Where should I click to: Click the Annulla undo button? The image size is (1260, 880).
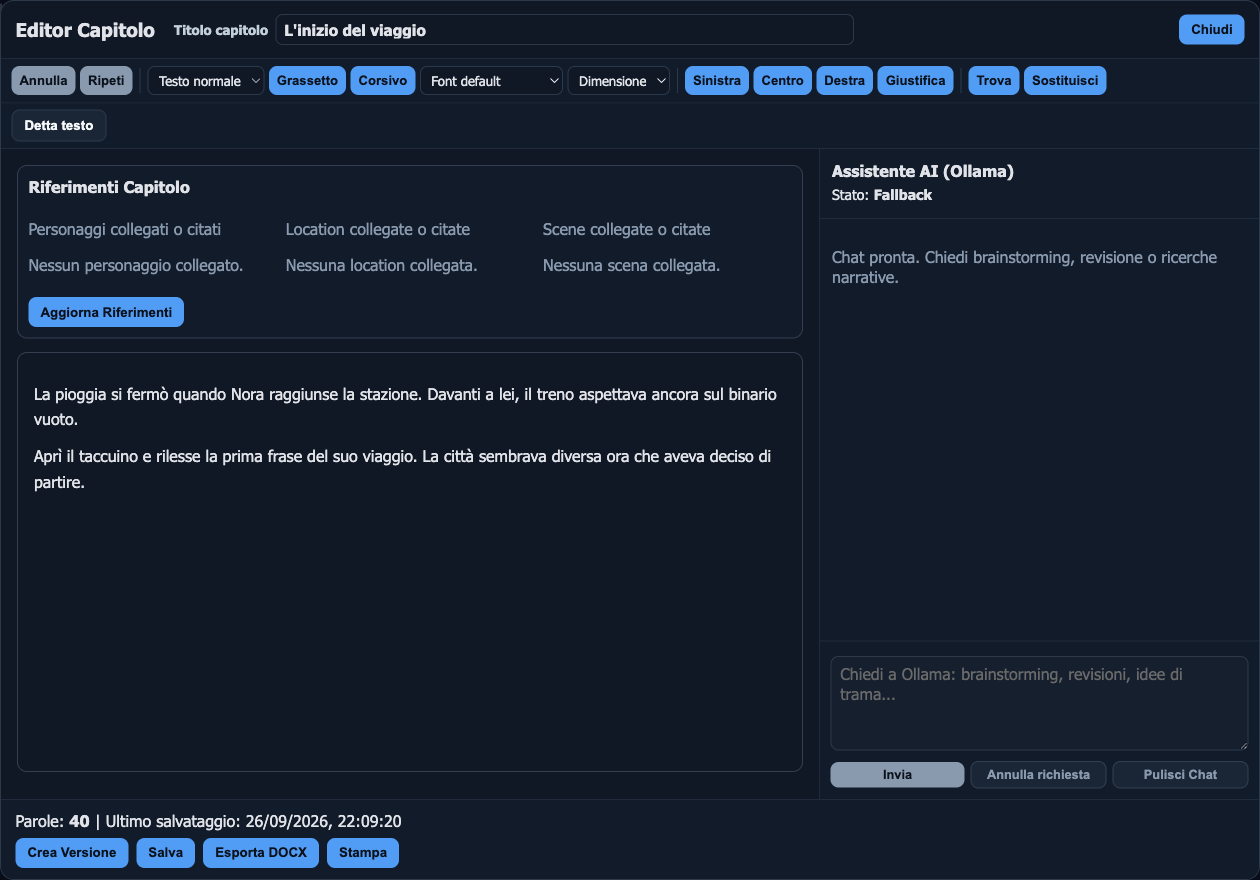tap(44, 81)
